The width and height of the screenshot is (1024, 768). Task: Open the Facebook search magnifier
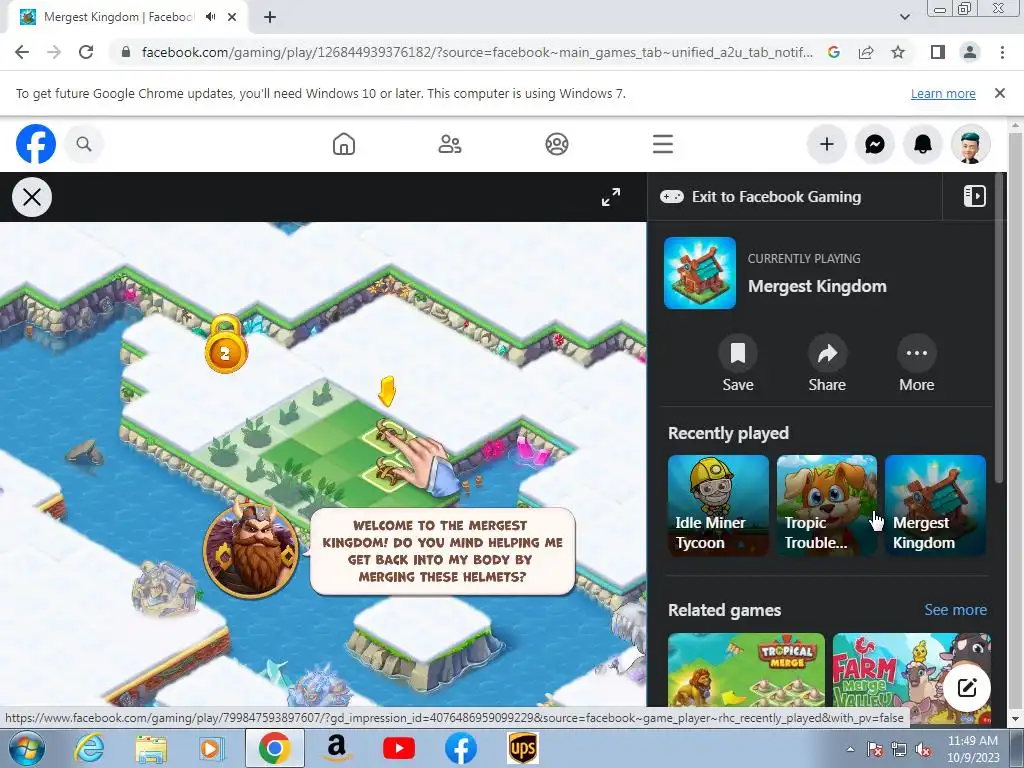click(84, 144)
